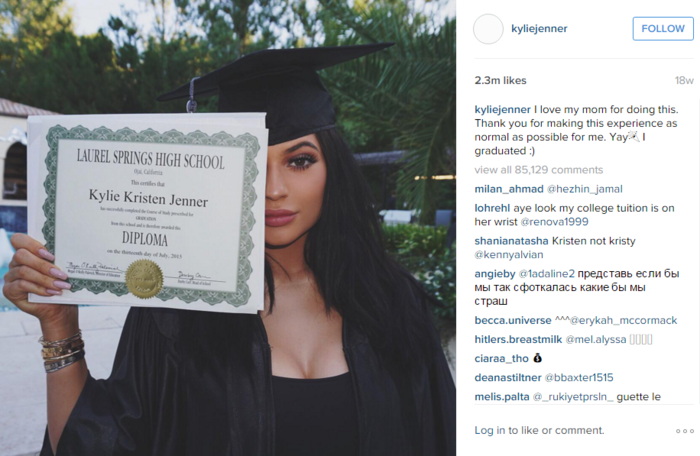Open the @renova1999 mention
The width and height of the screenshot is (700, 456).
tap(554, 222)
